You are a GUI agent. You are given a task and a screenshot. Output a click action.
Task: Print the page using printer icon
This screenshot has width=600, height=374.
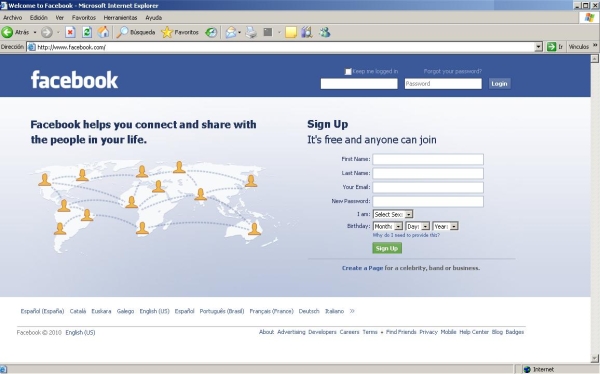(251, 33)
